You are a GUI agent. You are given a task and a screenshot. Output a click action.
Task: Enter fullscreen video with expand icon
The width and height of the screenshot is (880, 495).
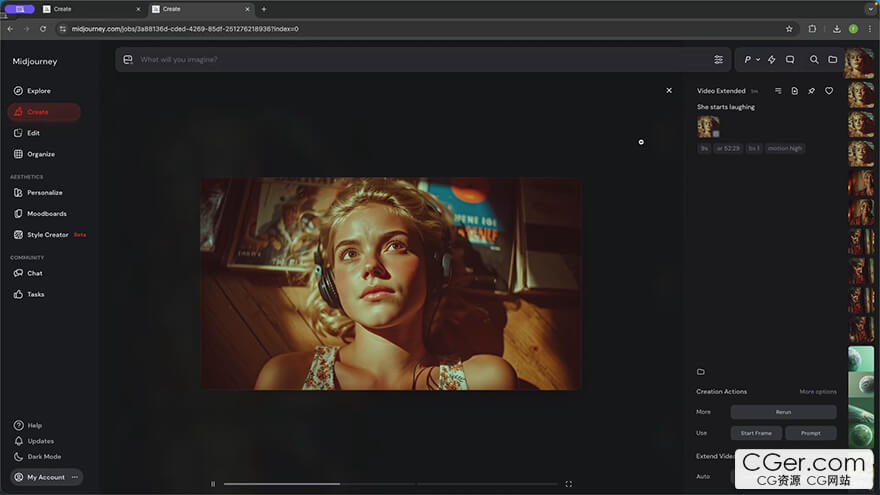[569, 484]
